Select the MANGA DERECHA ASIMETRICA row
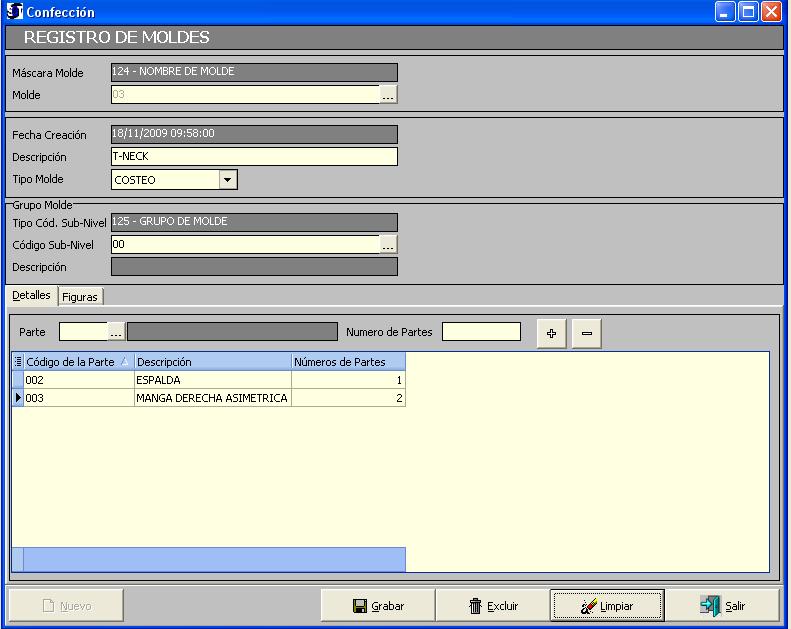This screenshot has height=629, width=791. [x=210, y=398]
